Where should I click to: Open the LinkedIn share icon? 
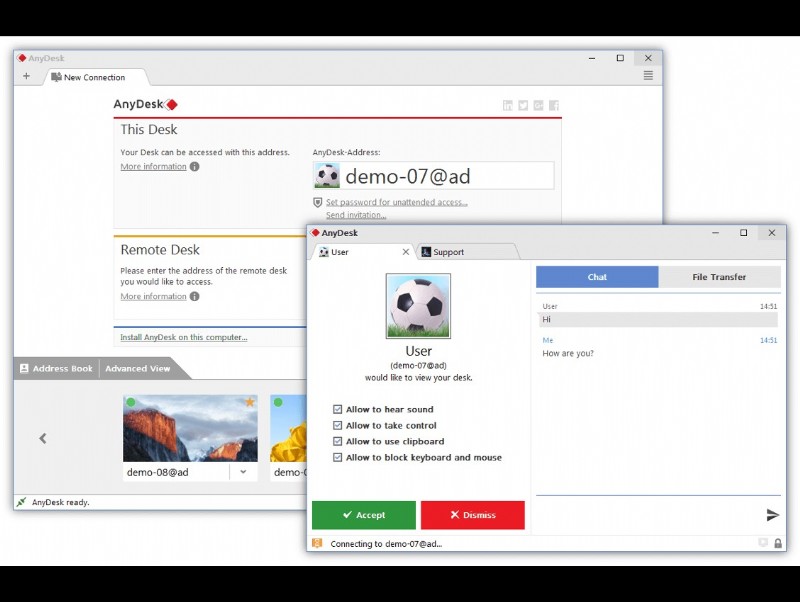[x=507, y=105]
